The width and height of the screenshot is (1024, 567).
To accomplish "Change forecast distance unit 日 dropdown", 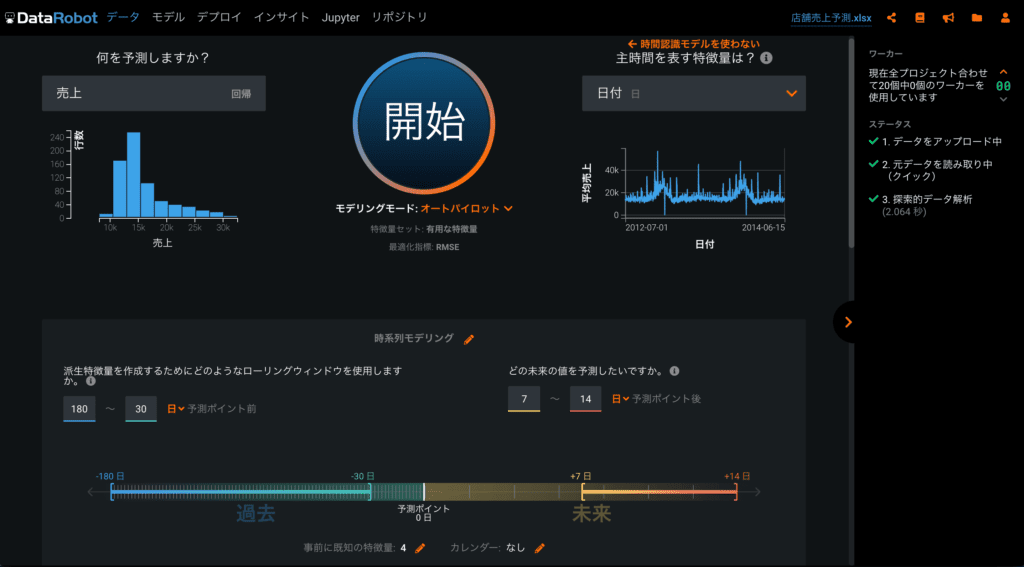I will (620, 398).
